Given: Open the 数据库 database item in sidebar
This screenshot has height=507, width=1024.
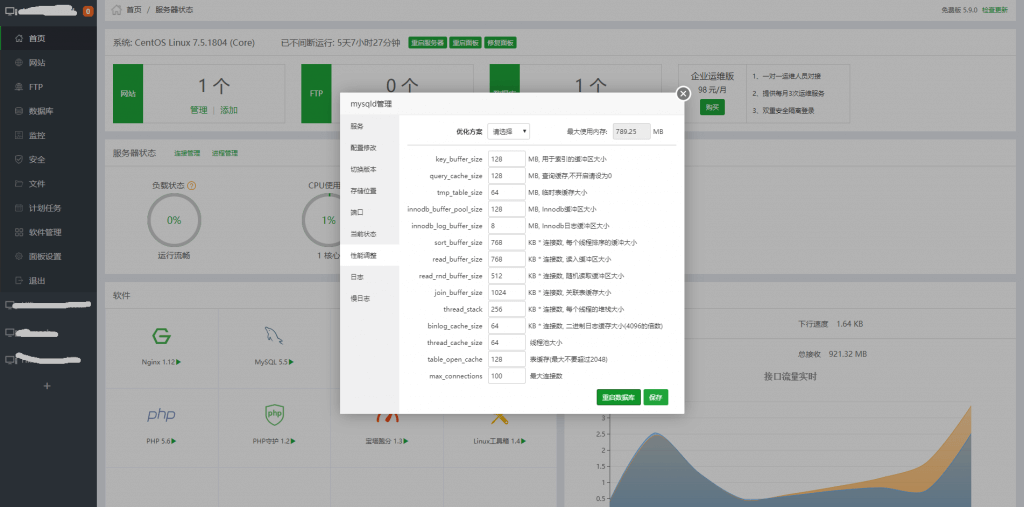Looking at the screenshot, I should 48,111.
